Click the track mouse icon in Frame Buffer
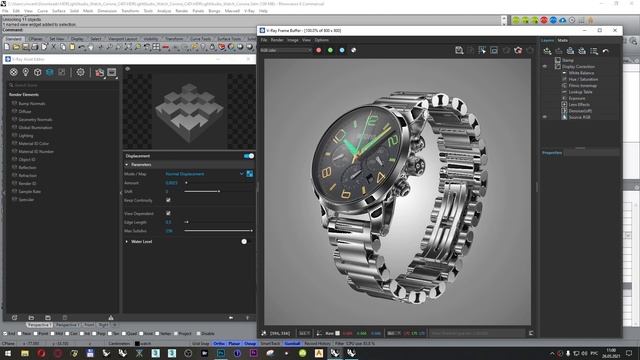The width and height of the screenshot is (640, 360). click(482, 50)
